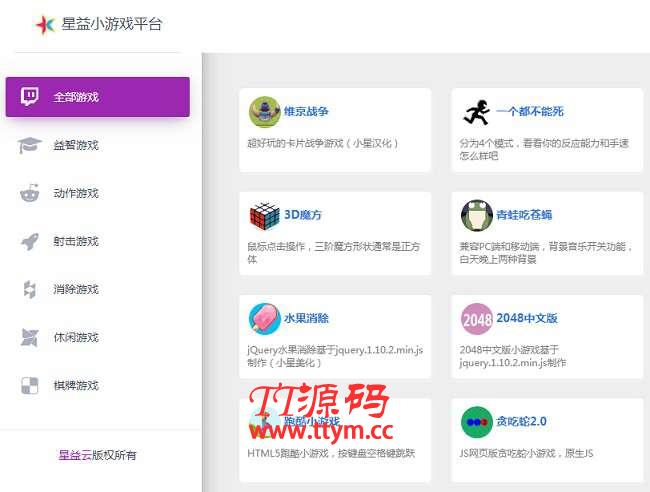Click the jQuery水果消除 description text
This screenshot has width=650, height=492.
click(335, 356)
